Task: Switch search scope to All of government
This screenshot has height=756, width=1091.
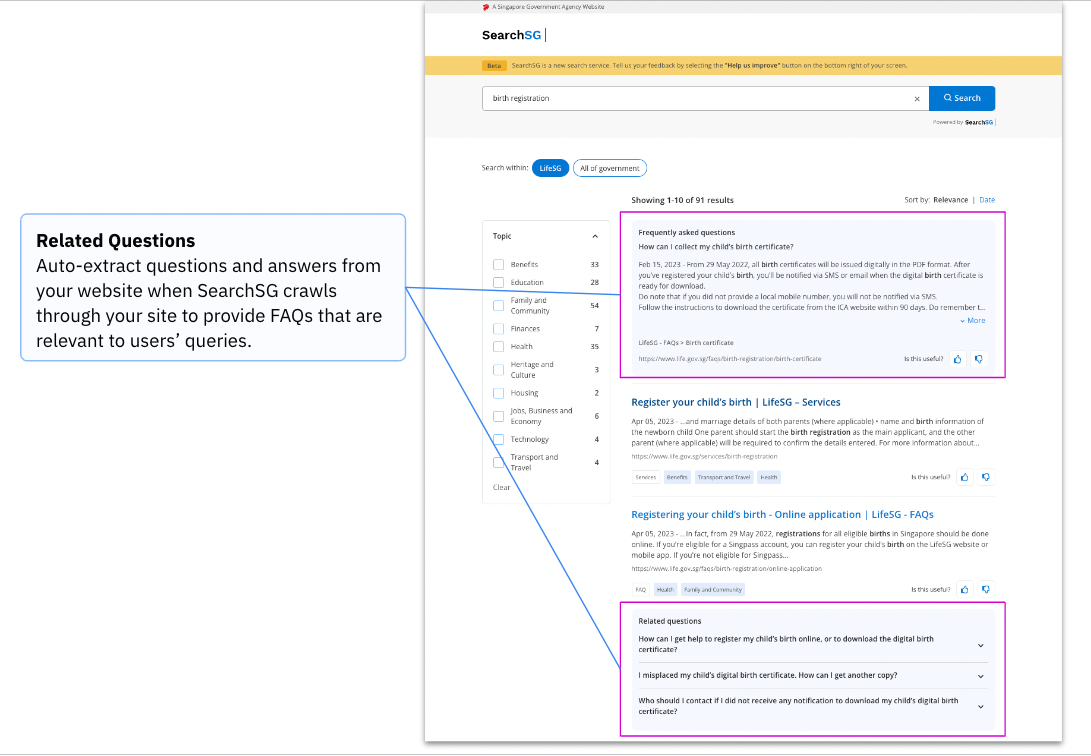Action: pyautogui.click(x=609, y=168)
